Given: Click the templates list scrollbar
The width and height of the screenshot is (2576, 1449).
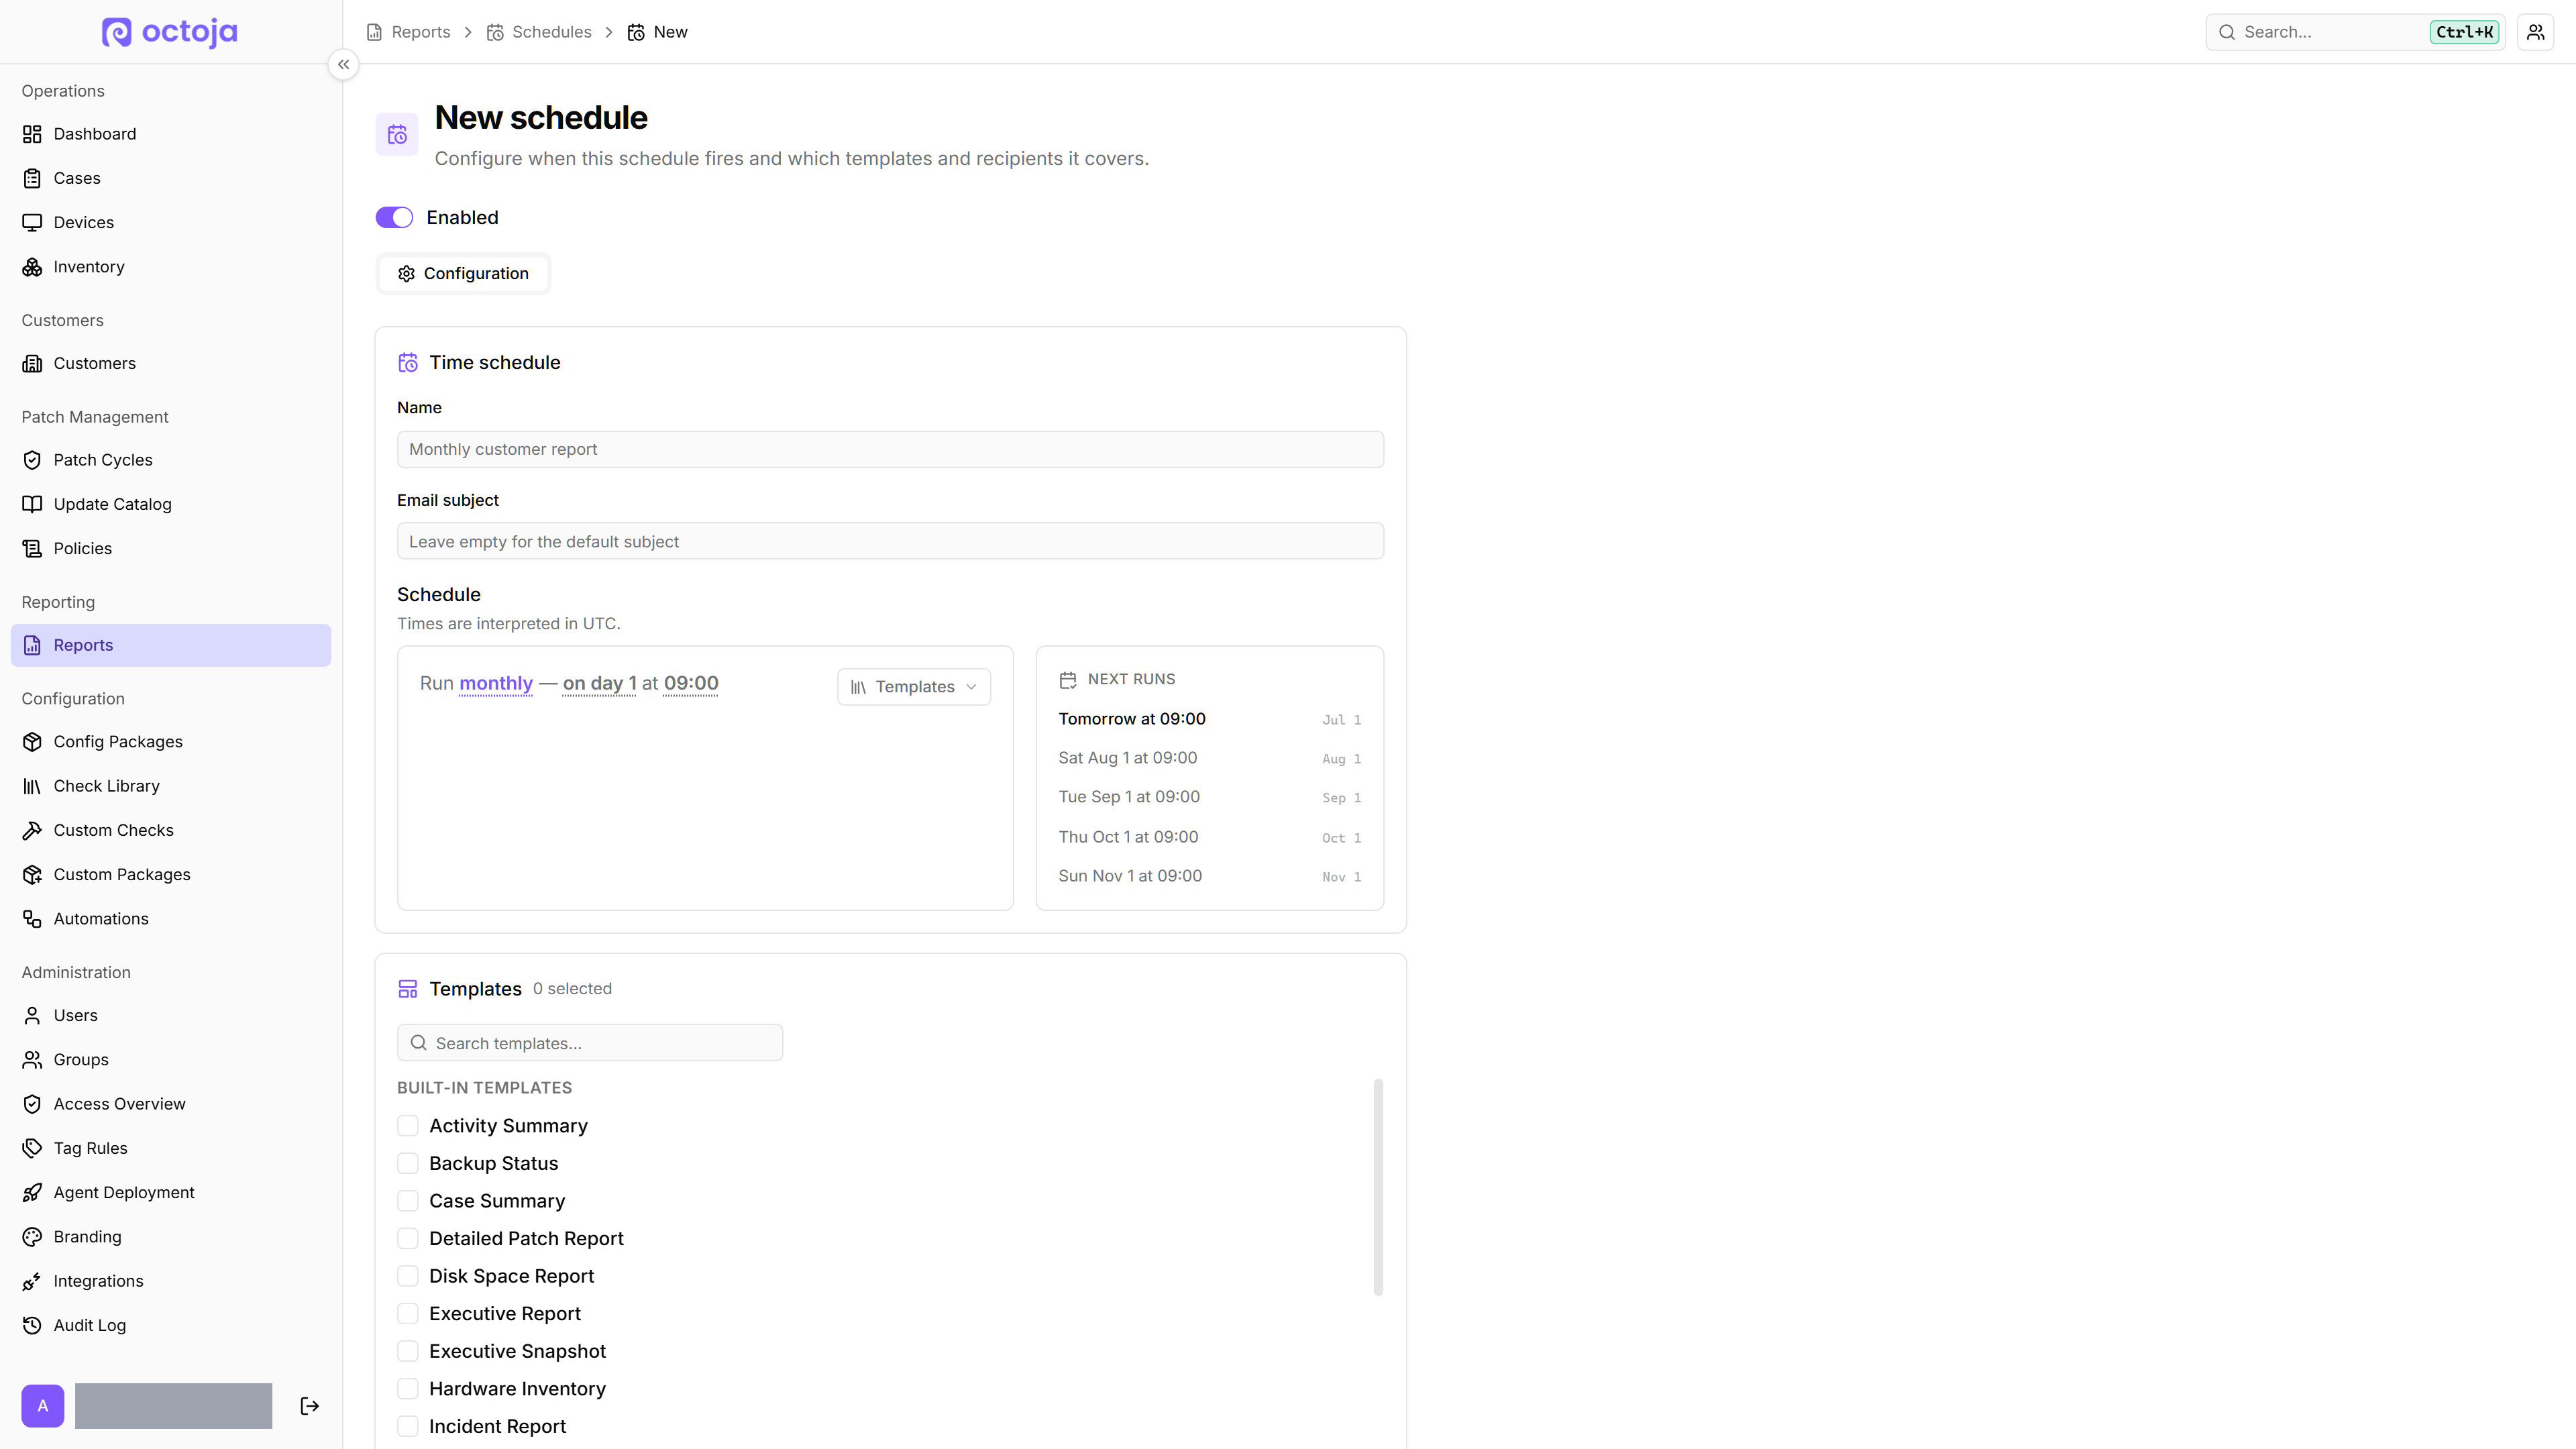Looking at the screenshot, I should pos(1378,1187).
